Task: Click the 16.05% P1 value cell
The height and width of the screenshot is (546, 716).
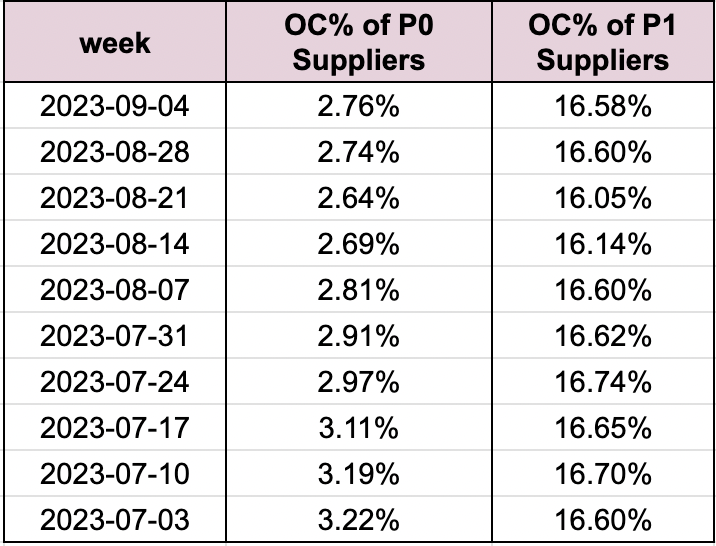Action: tap(601, 198)
